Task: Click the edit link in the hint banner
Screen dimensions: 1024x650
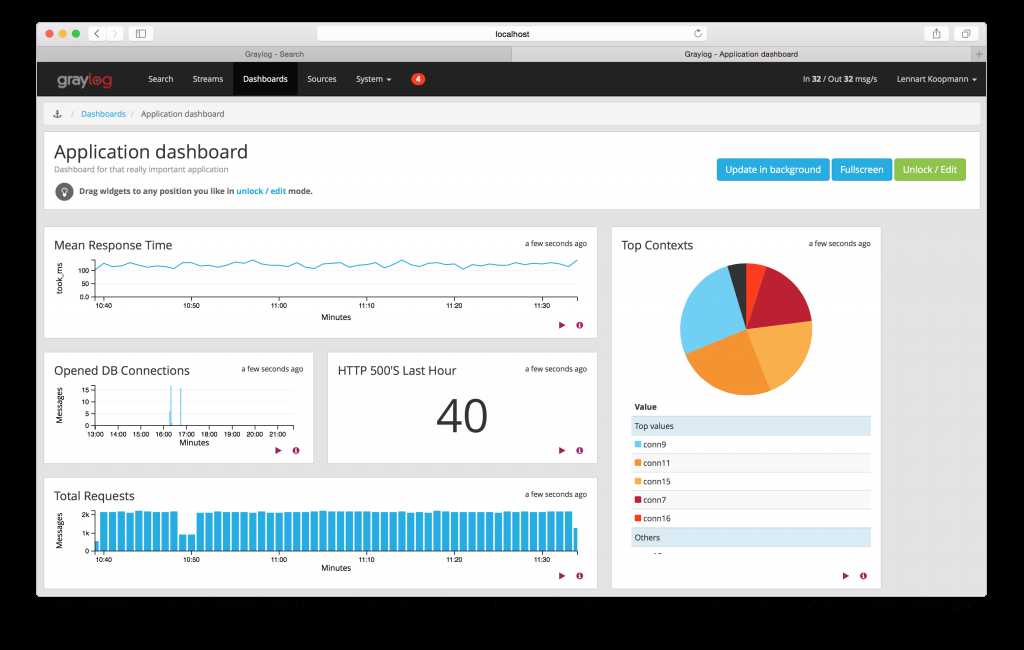Action: pyautogui.click(x=277, y=190)
